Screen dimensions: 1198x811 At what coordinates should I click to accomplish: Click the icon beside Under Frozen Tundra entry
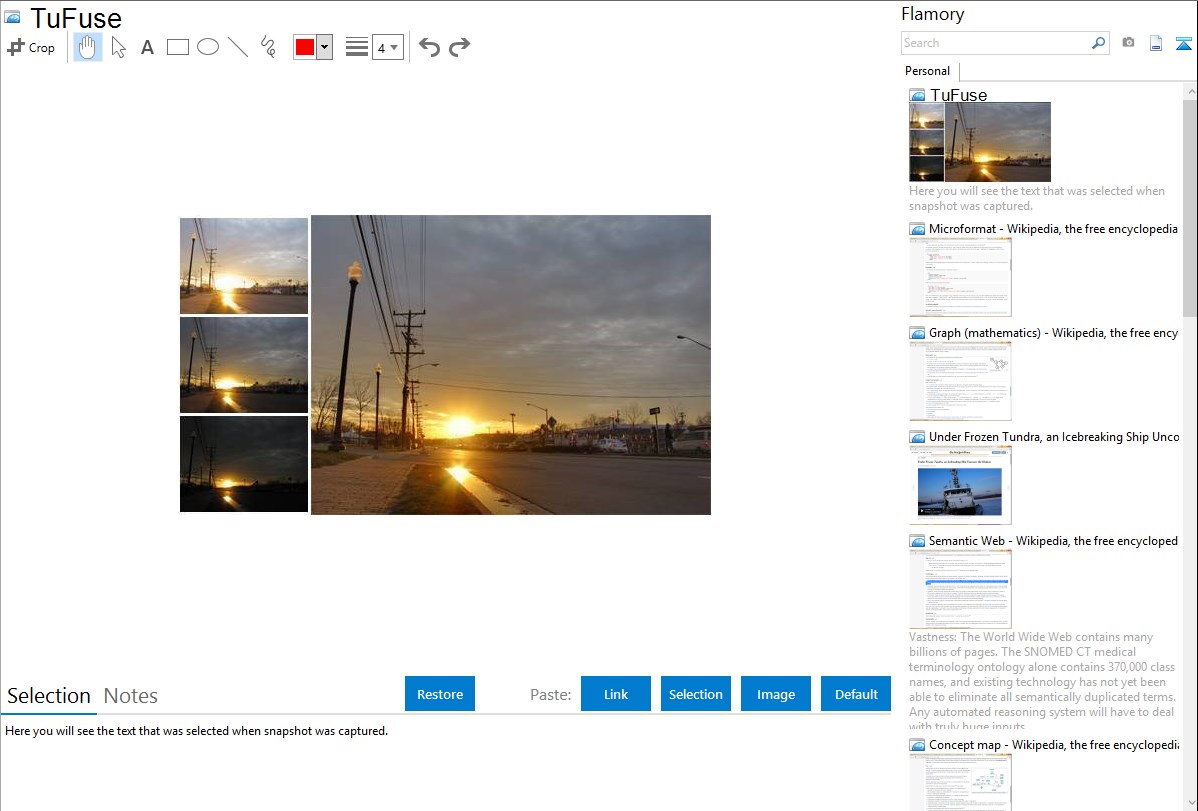click(918, 436)
